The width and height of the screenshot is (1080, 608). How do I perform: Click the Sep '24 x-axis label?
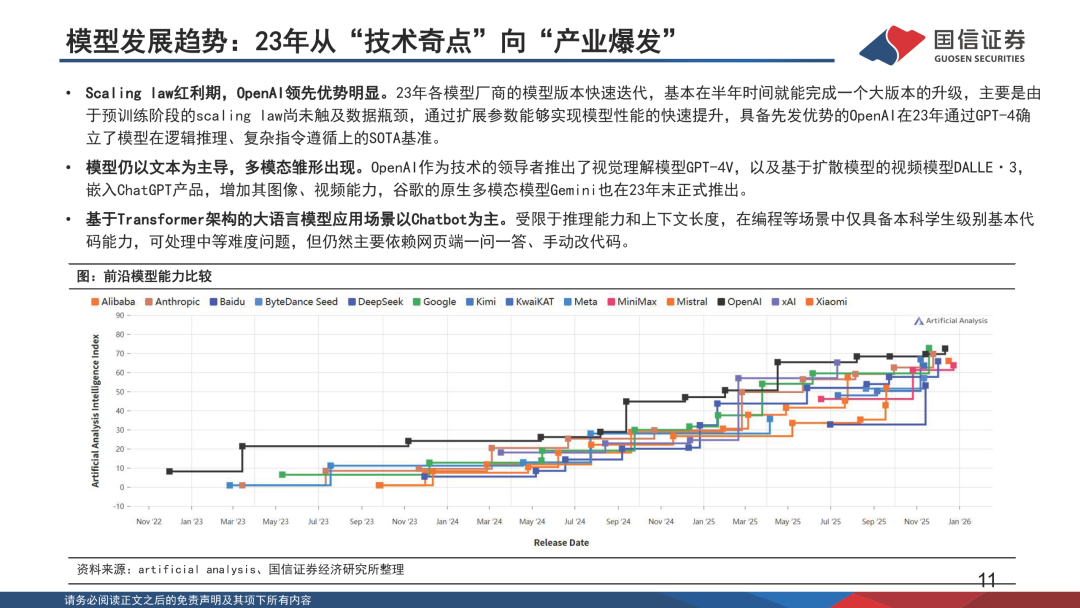[618, 521]
